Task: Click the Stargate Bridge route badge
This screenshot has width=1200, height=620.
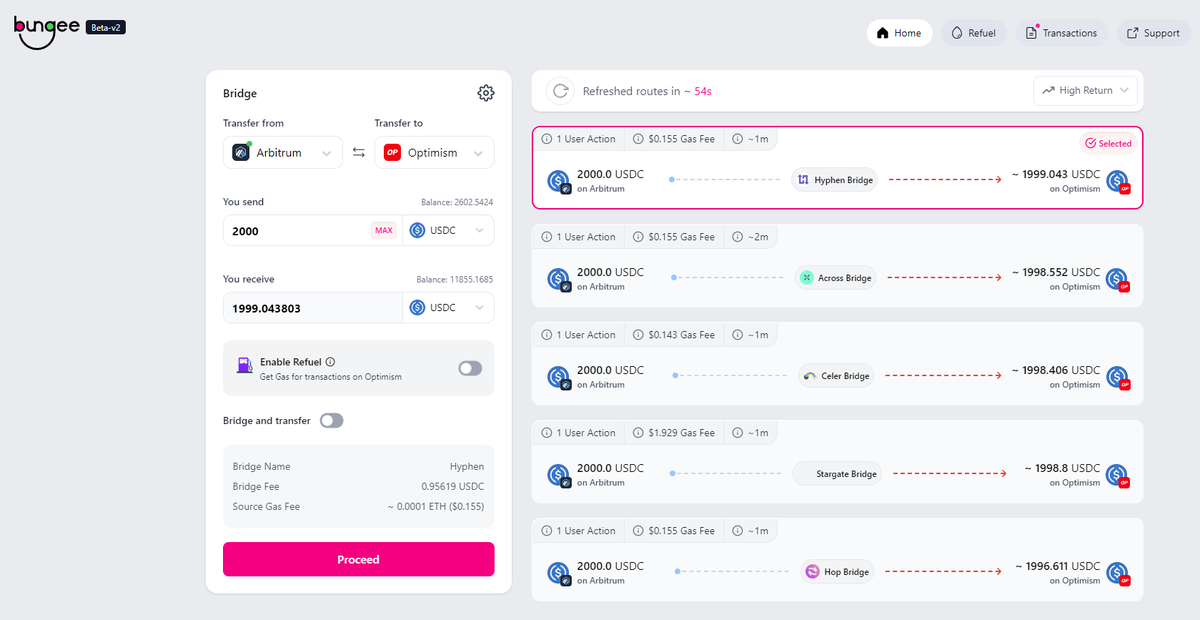Action: (x=837, y=474)
